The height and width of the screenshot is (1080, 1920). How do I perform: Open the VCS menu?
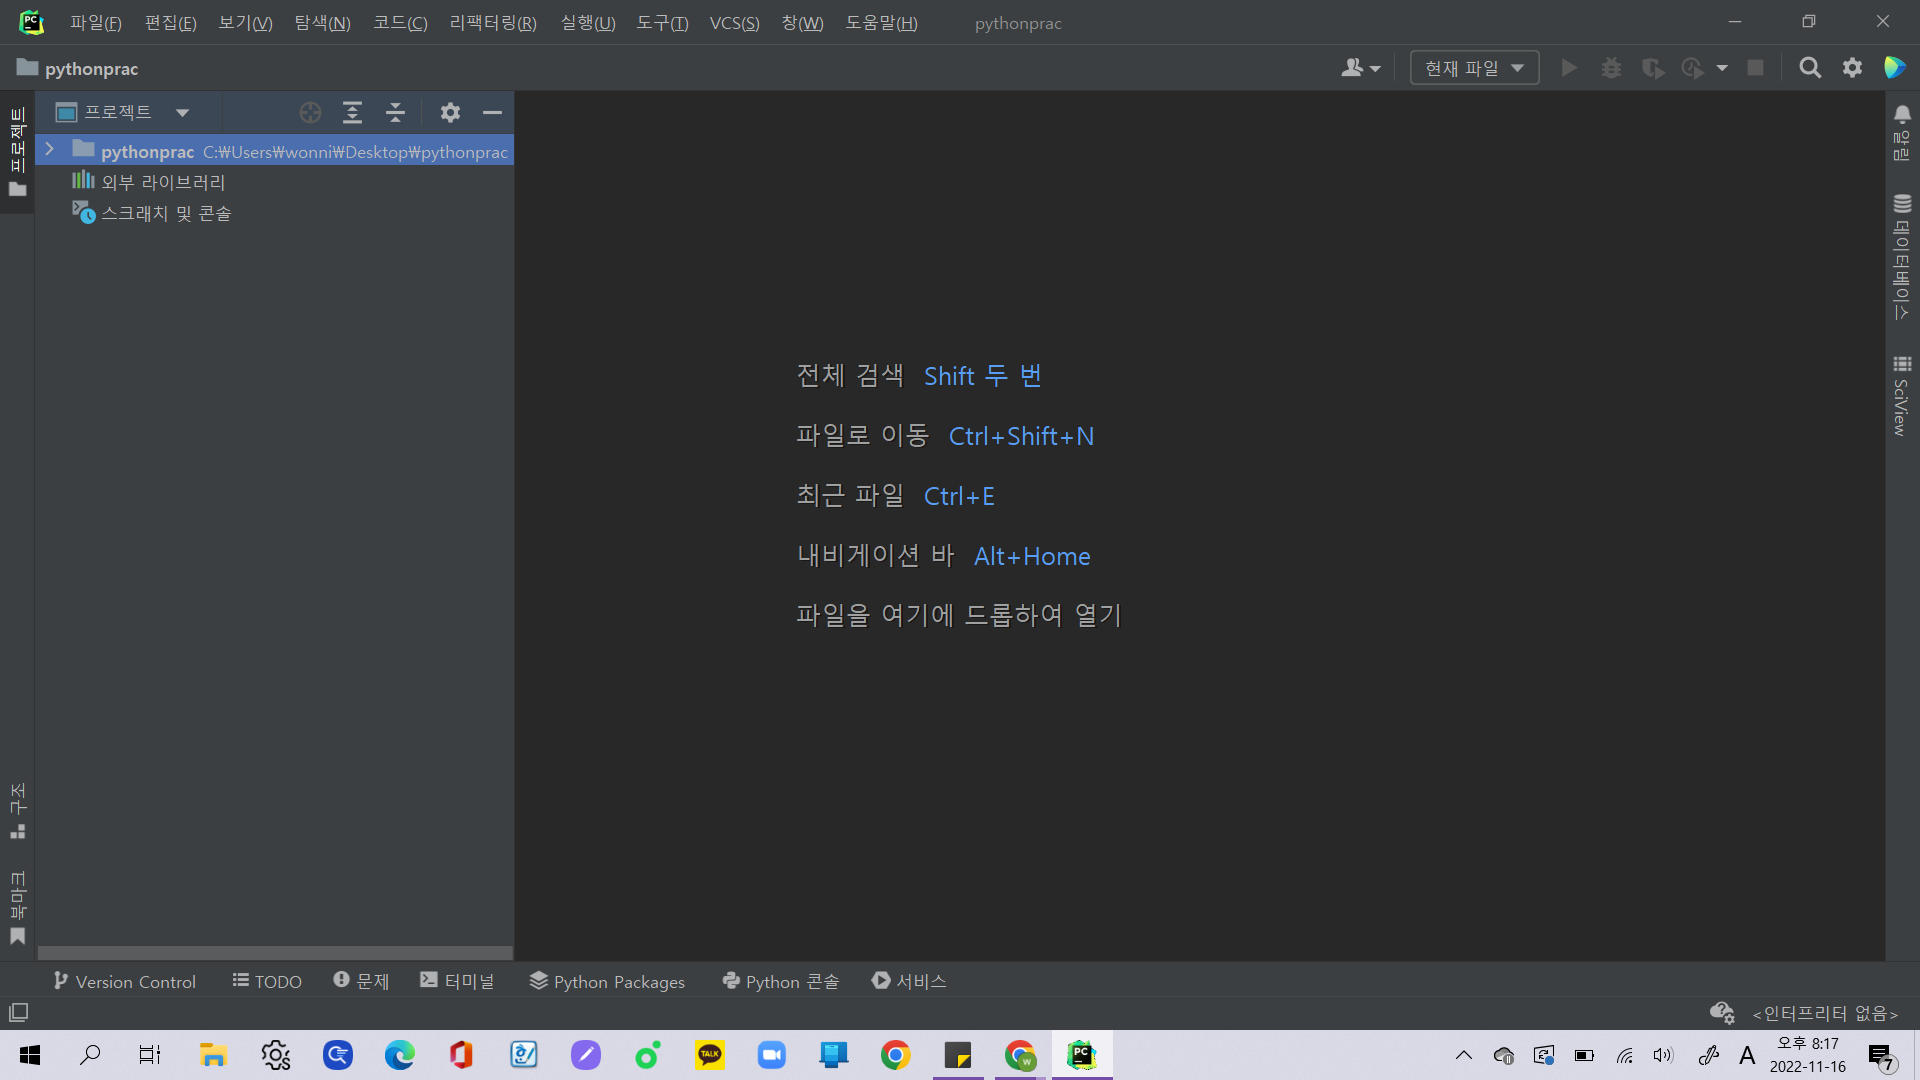pyautogui.click(x=735, y=23)
